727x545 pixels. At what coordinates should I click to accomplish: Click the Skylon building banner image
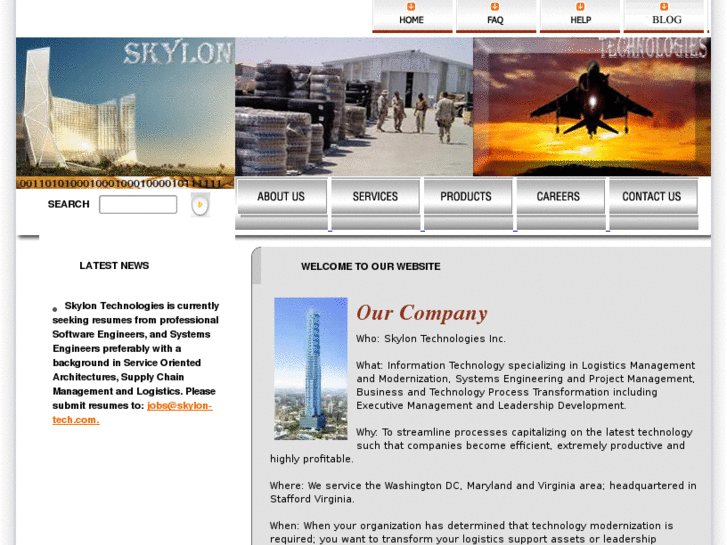(126, 113)
